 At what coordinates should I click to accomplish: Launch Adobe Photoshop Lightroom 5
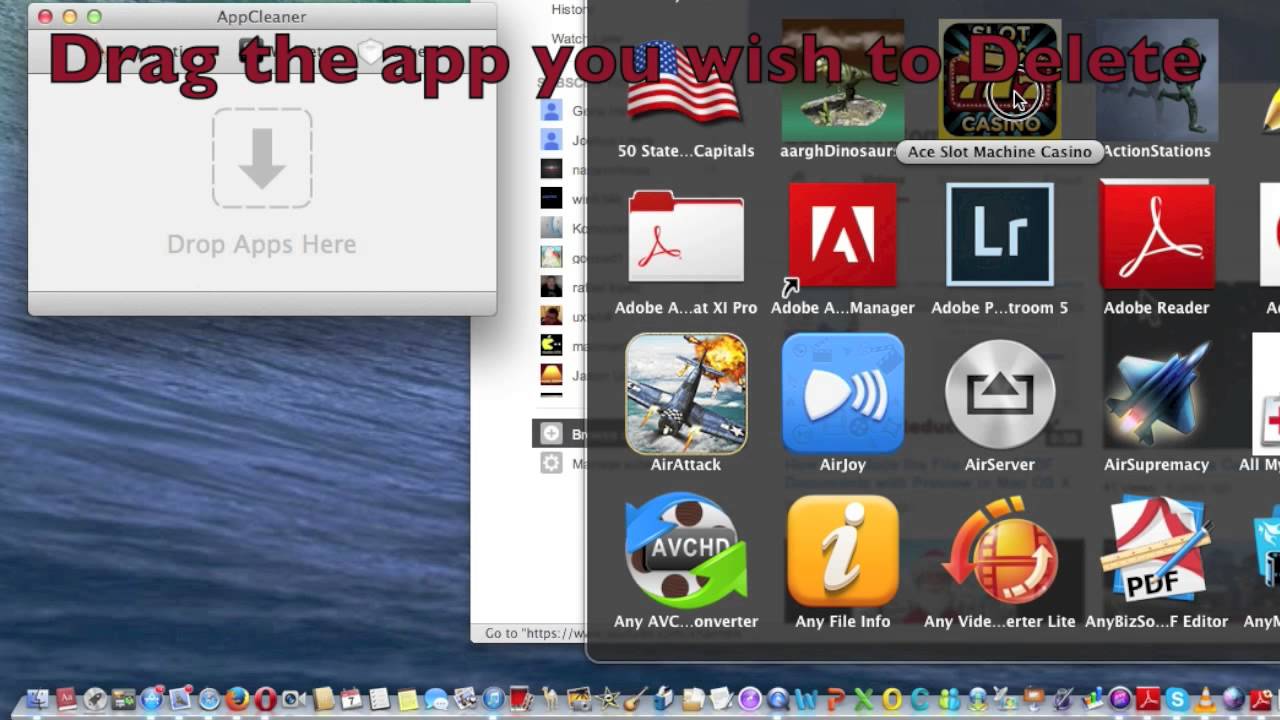tap(1000, 235)
